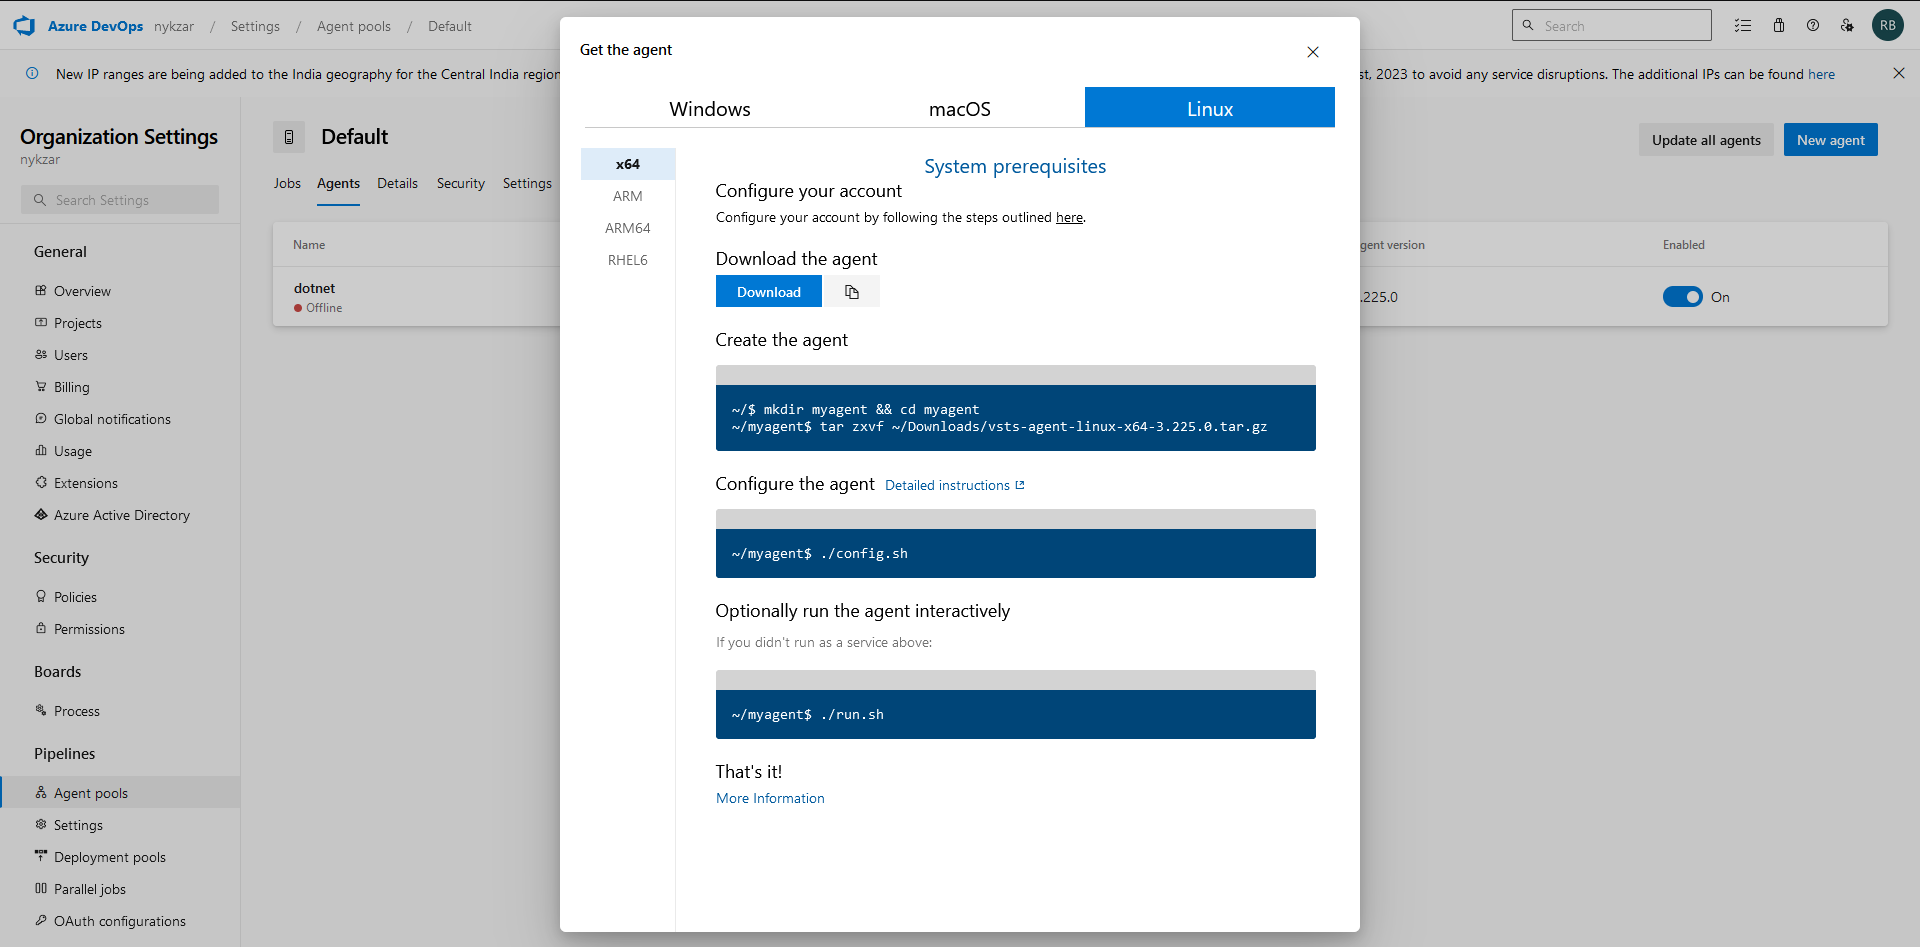Switch to the macOS tab
This screenshot has height=947, width=1920.
pos(959,109)
